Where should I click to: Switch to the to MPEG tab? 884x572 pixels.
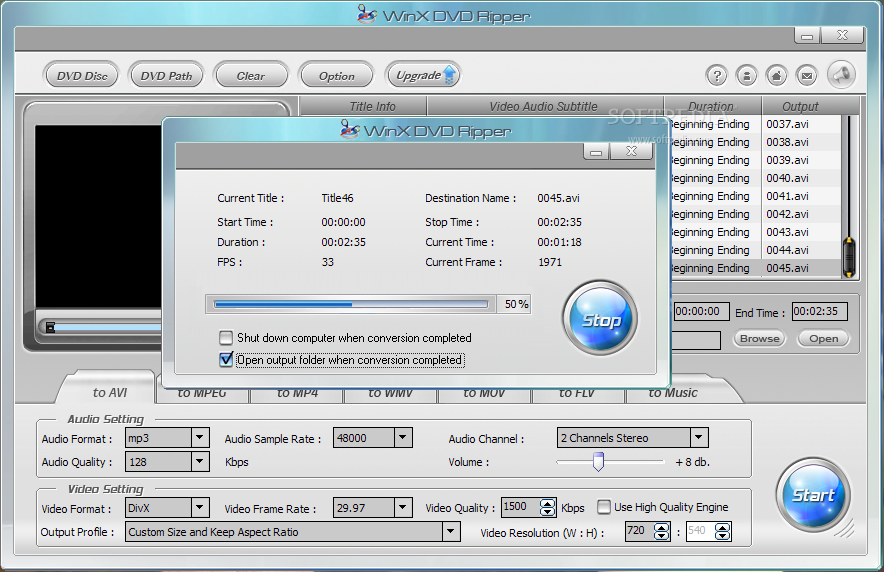click(x=202, y=394)
